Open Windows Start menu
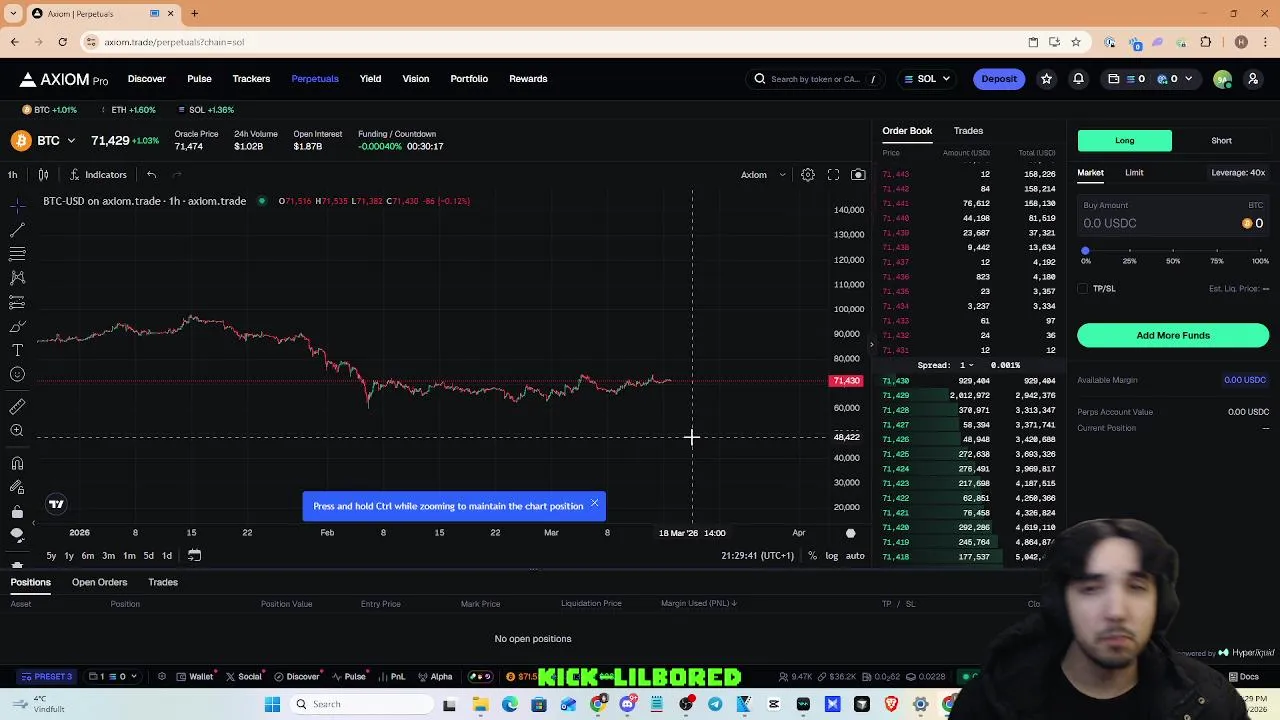This screenshot has height=720, width=1280. [272, 704]
